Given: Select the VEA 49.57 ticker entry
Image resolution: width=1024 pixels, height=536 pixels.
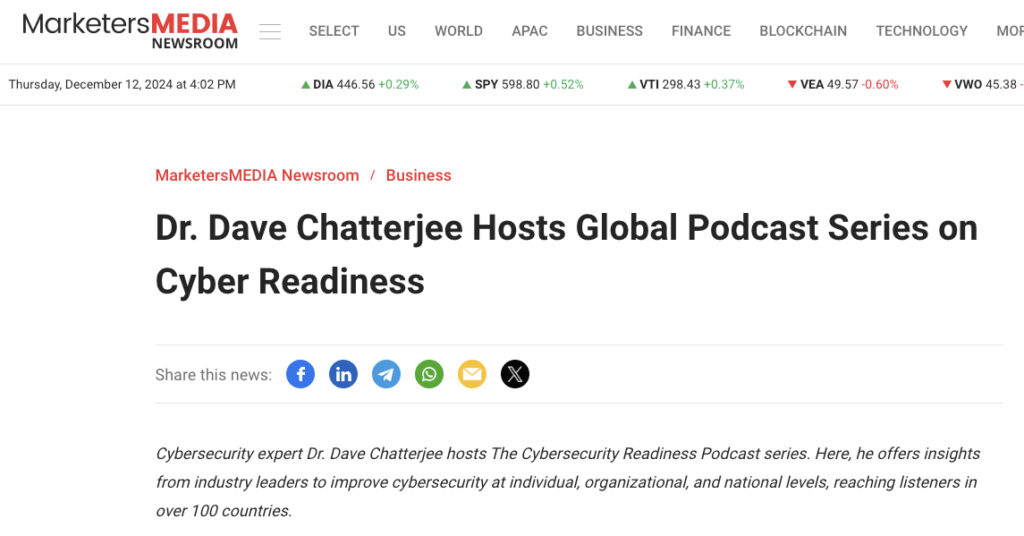Looking at the screenshot, I should (x=843, y=84).
